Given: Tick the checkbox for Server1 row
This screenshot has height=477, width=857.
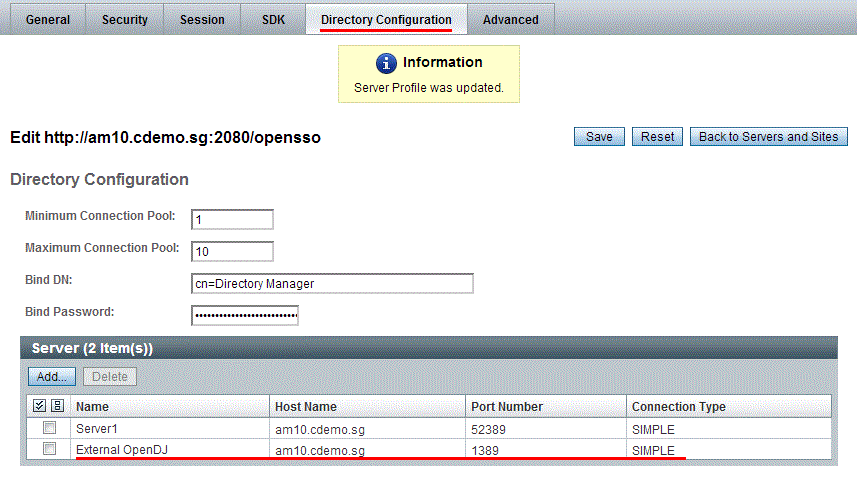Looking at the screenshot, I should 49,428.
